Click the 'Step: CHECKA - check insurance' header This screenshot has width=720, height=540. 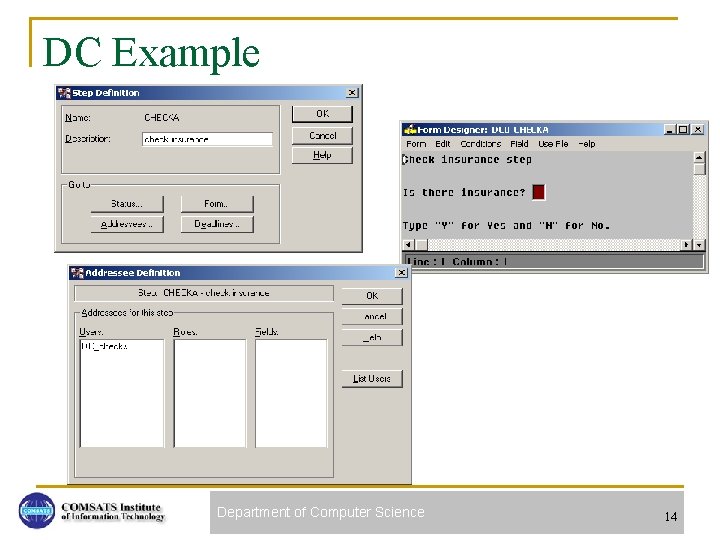tap(204, 293)
